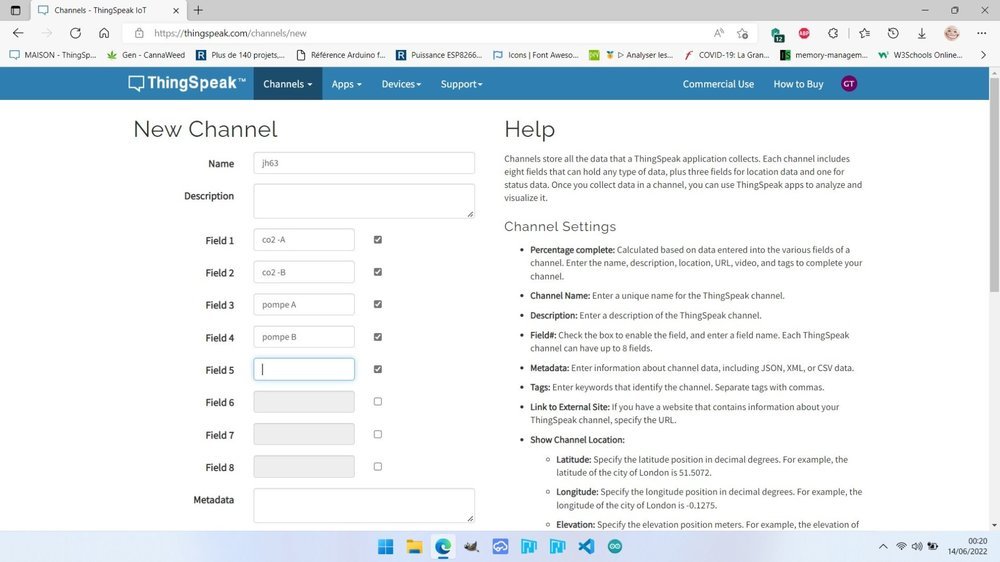Enable the Field 8 checkbox
The width and height of the screenshot is (1000, 562).
tap(378, 466)
